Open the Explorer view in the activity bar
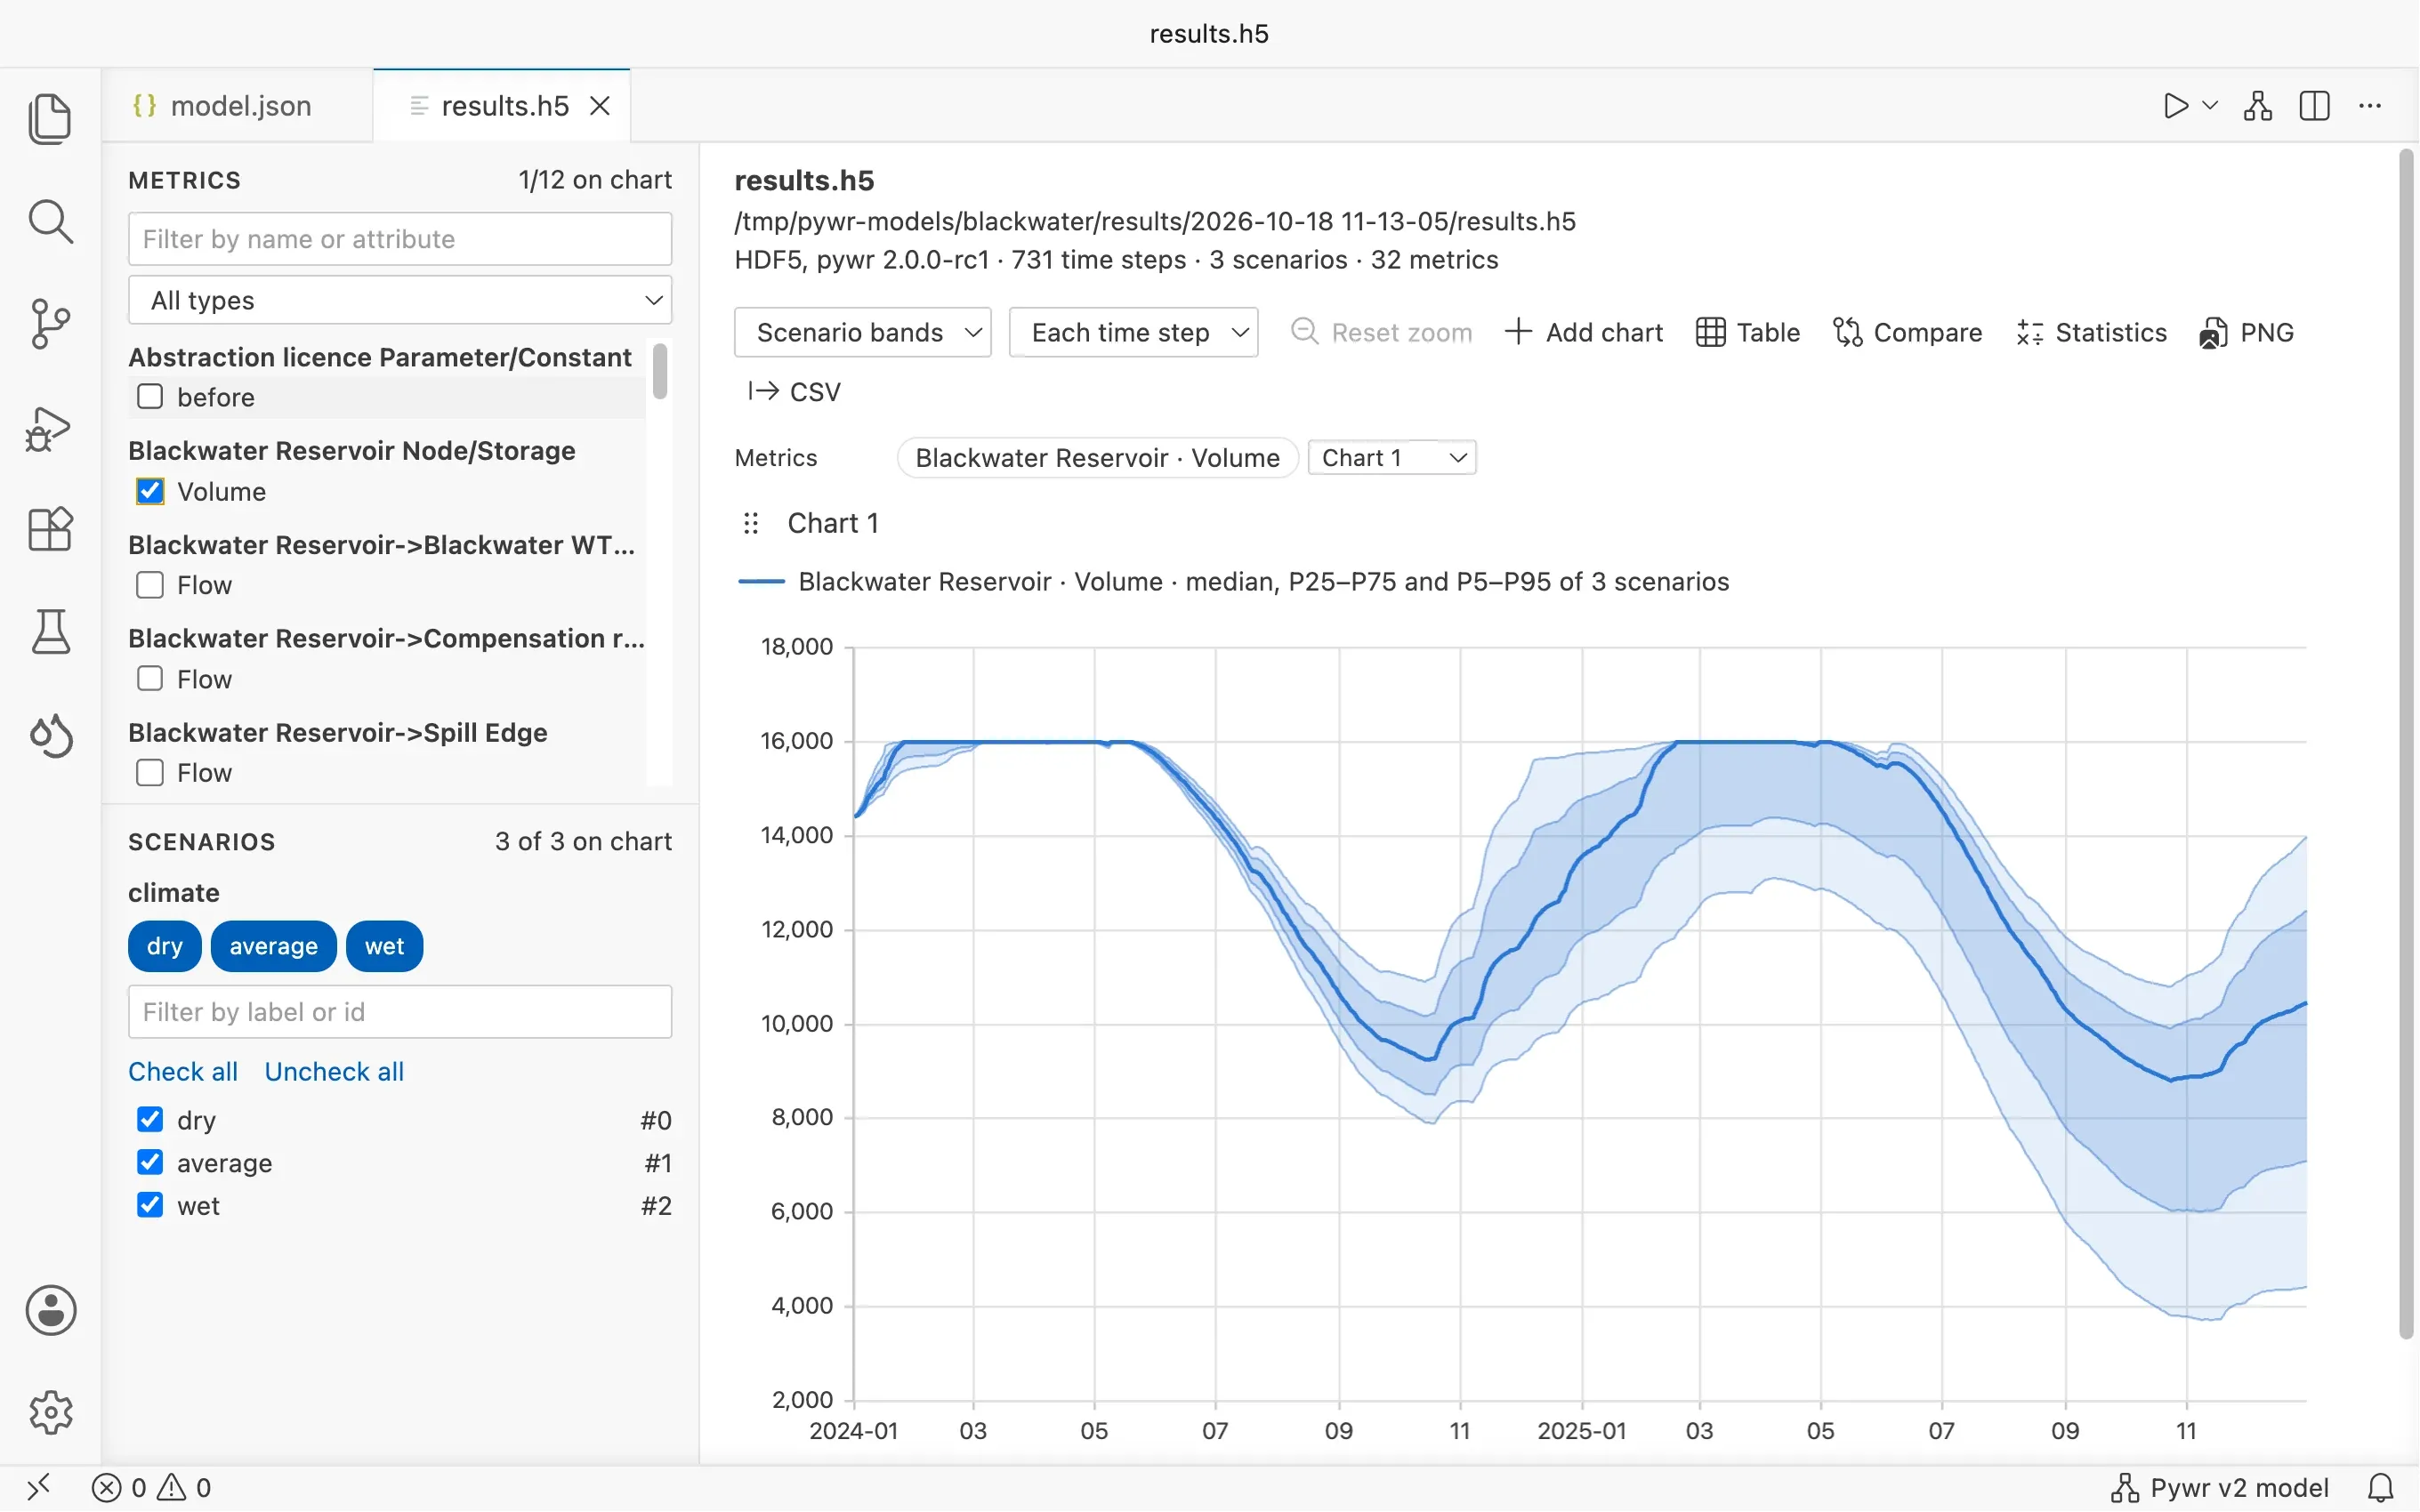The height and width of the screenshot is (1512, 2420). pyautogui.click(x=50, y=119)
